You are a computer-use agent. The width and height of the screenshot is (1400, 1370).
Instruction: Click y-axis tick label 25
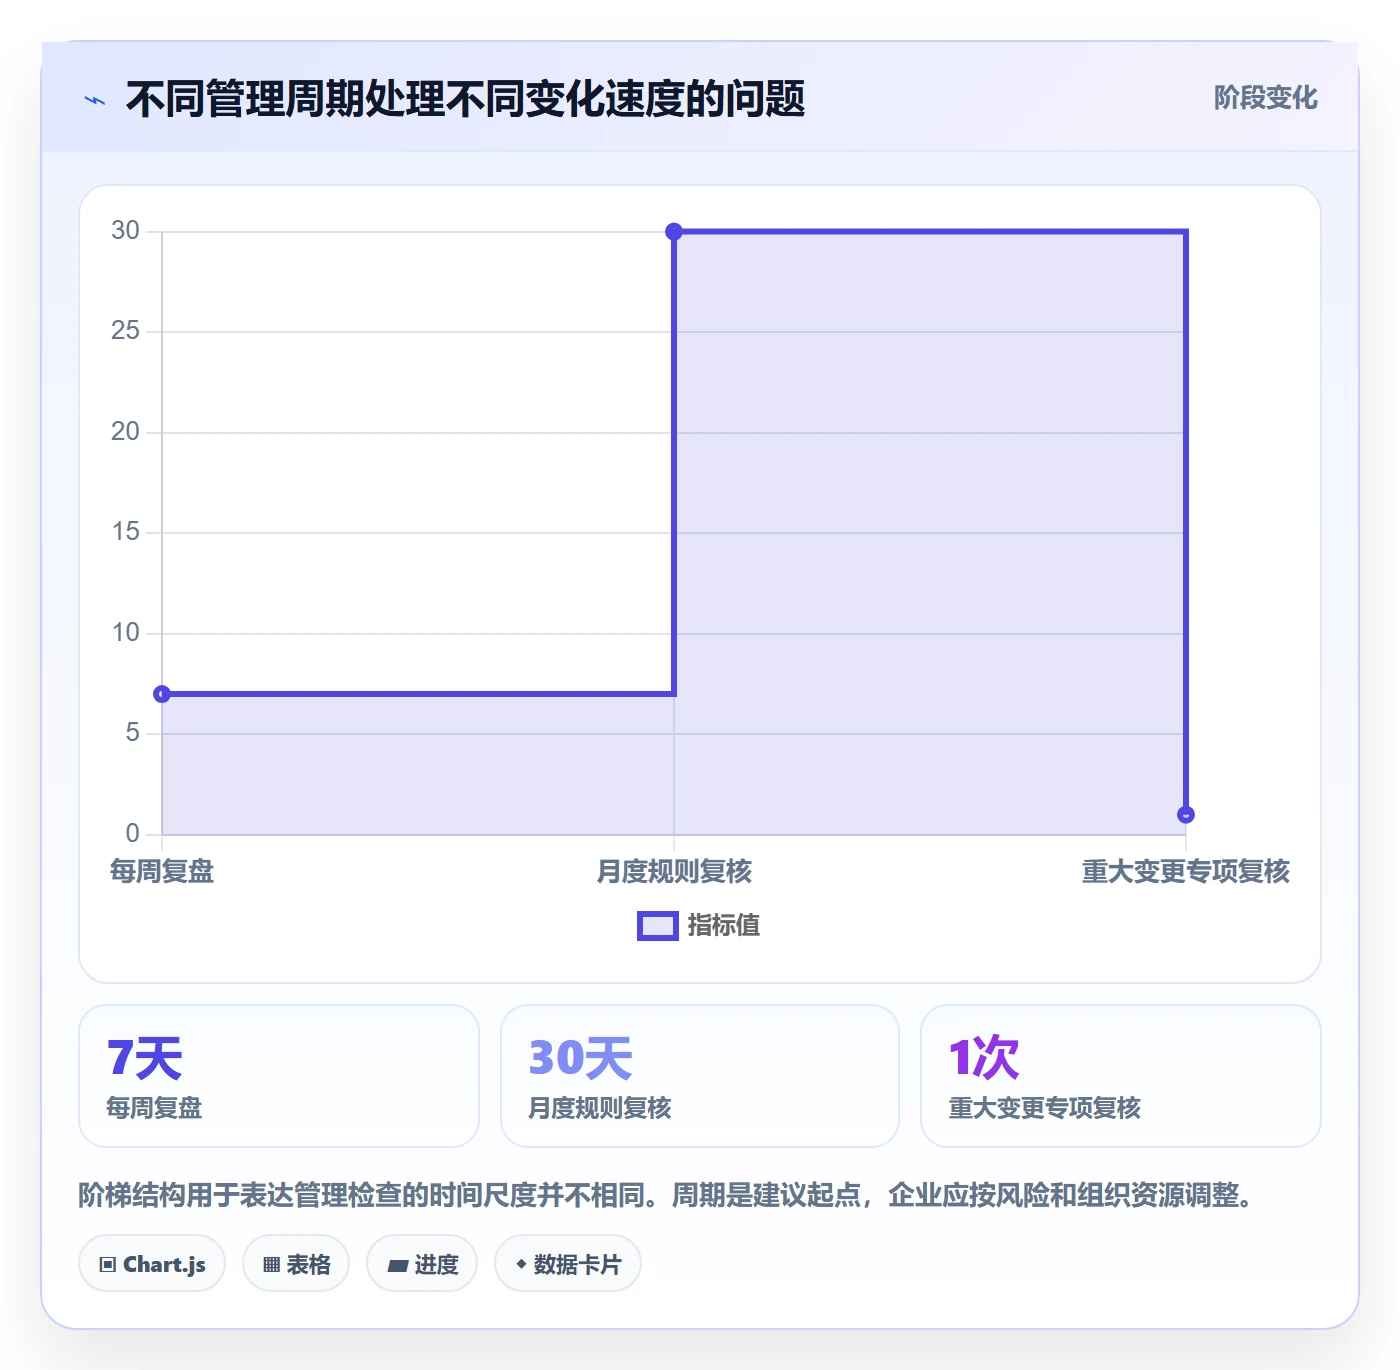[125, 331]
